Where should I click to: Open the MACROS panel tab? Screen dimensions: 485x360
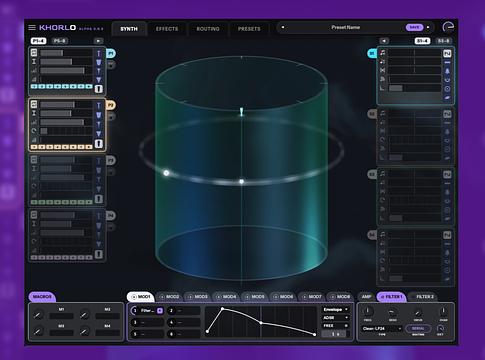pyautogui.click(x=42, y=296)
